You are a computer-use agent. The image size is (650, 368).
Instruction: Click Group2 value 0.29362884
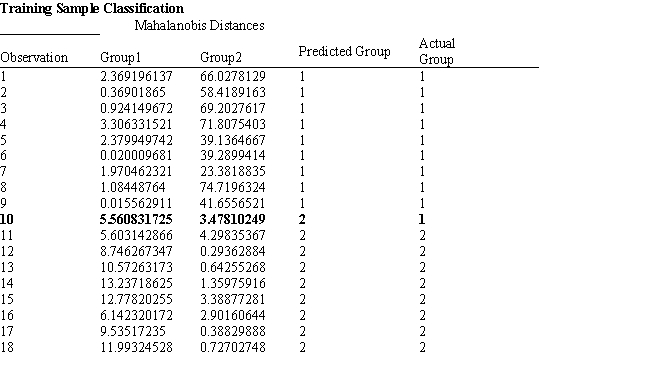coord(233,252)
